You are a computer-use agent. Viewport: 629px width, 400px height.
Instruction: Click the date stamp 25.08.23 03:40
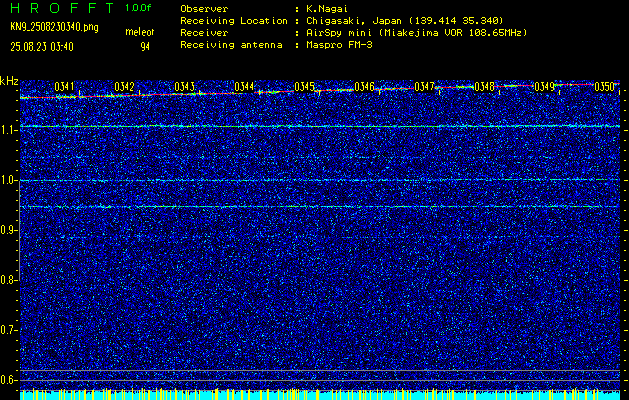[x=42, y=47]
